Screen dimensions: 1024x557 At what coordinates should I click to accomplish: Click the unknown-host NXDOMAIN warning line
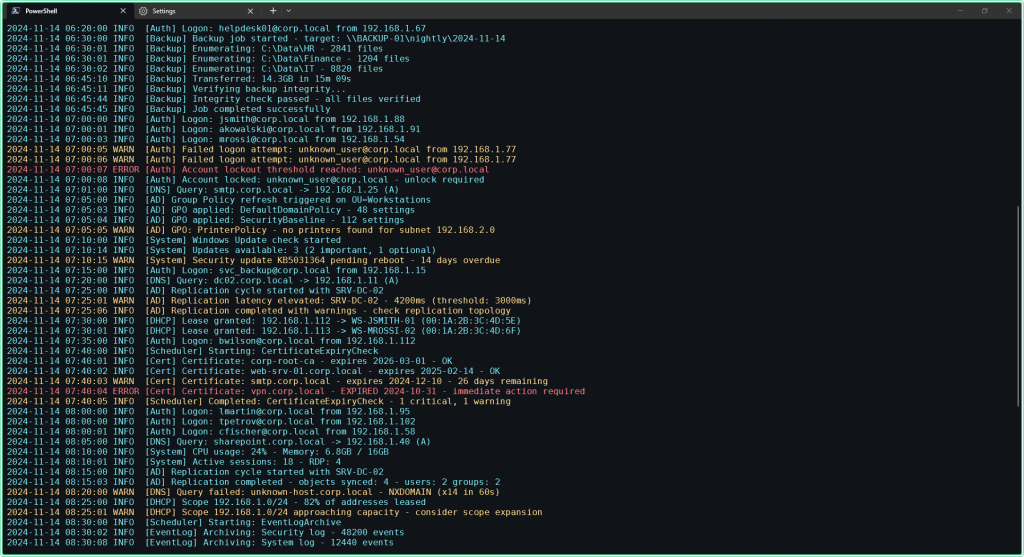tap(253, 492)
